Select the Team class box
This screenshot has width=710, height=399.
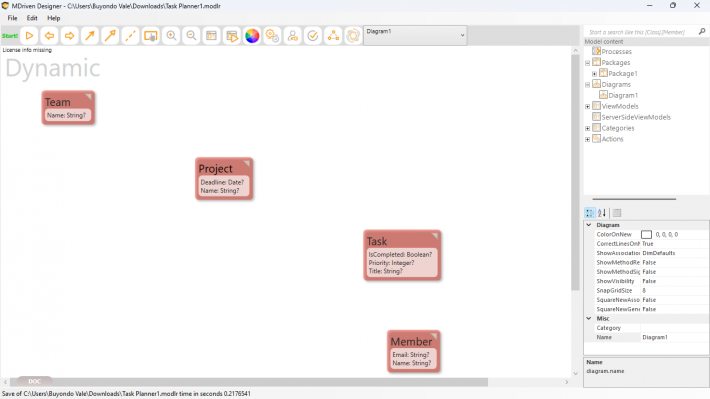(68, 107)
